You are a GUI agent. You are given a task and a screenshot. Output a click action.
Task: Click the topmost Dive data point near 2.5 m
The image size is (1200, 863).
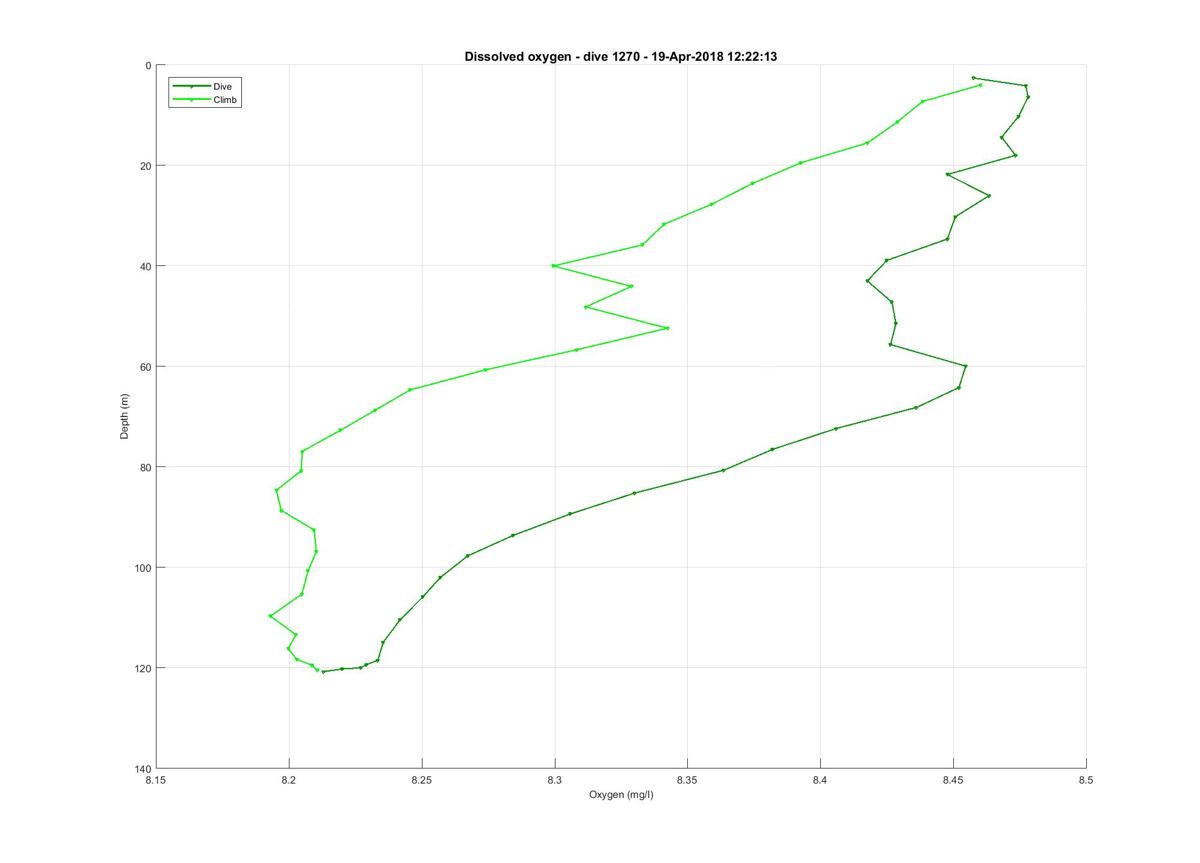[x=973, y=78]
